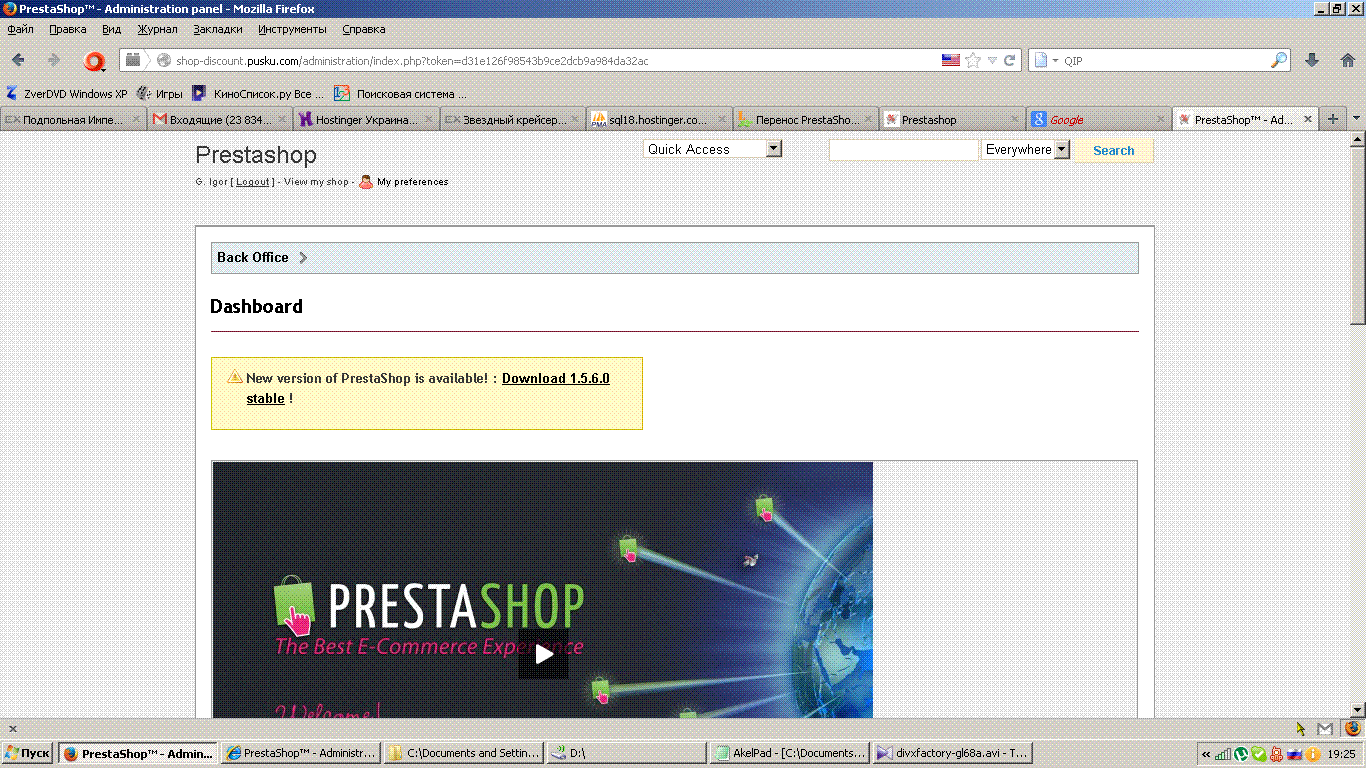Screen dimensions: 1366x768
Task: Open the Игры bookmark
Action: tap(159, 94)
